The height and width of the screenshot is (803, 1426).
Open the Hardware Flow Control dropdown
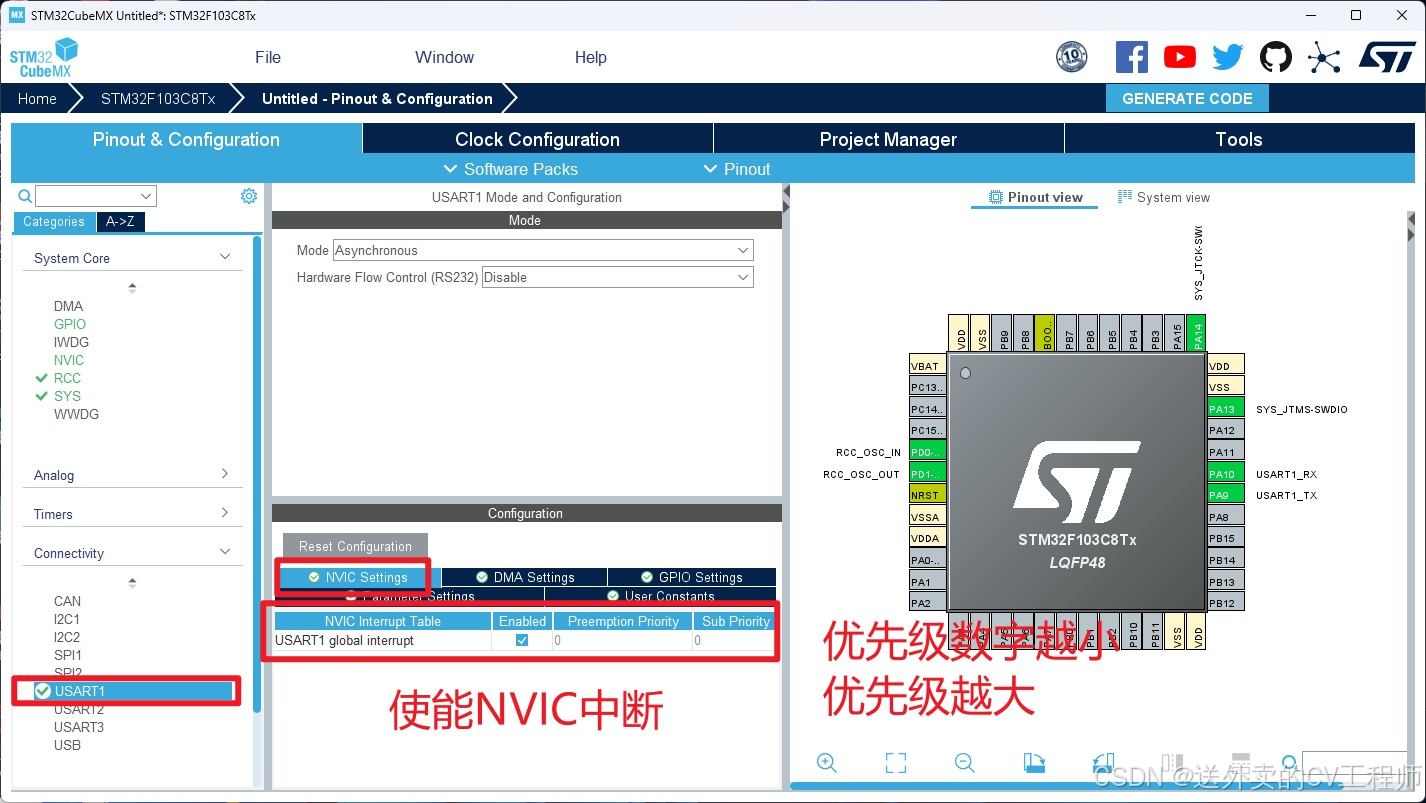[742, 277]
